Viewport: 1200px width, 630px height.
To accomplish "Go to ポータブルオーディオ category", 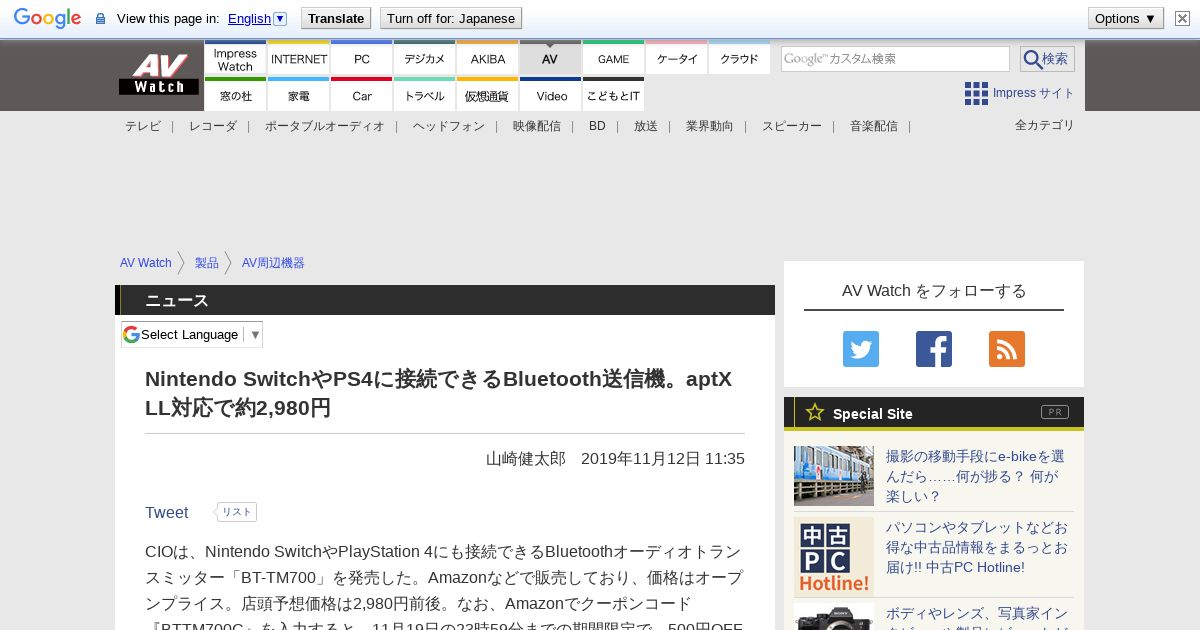I will (325, 126).
